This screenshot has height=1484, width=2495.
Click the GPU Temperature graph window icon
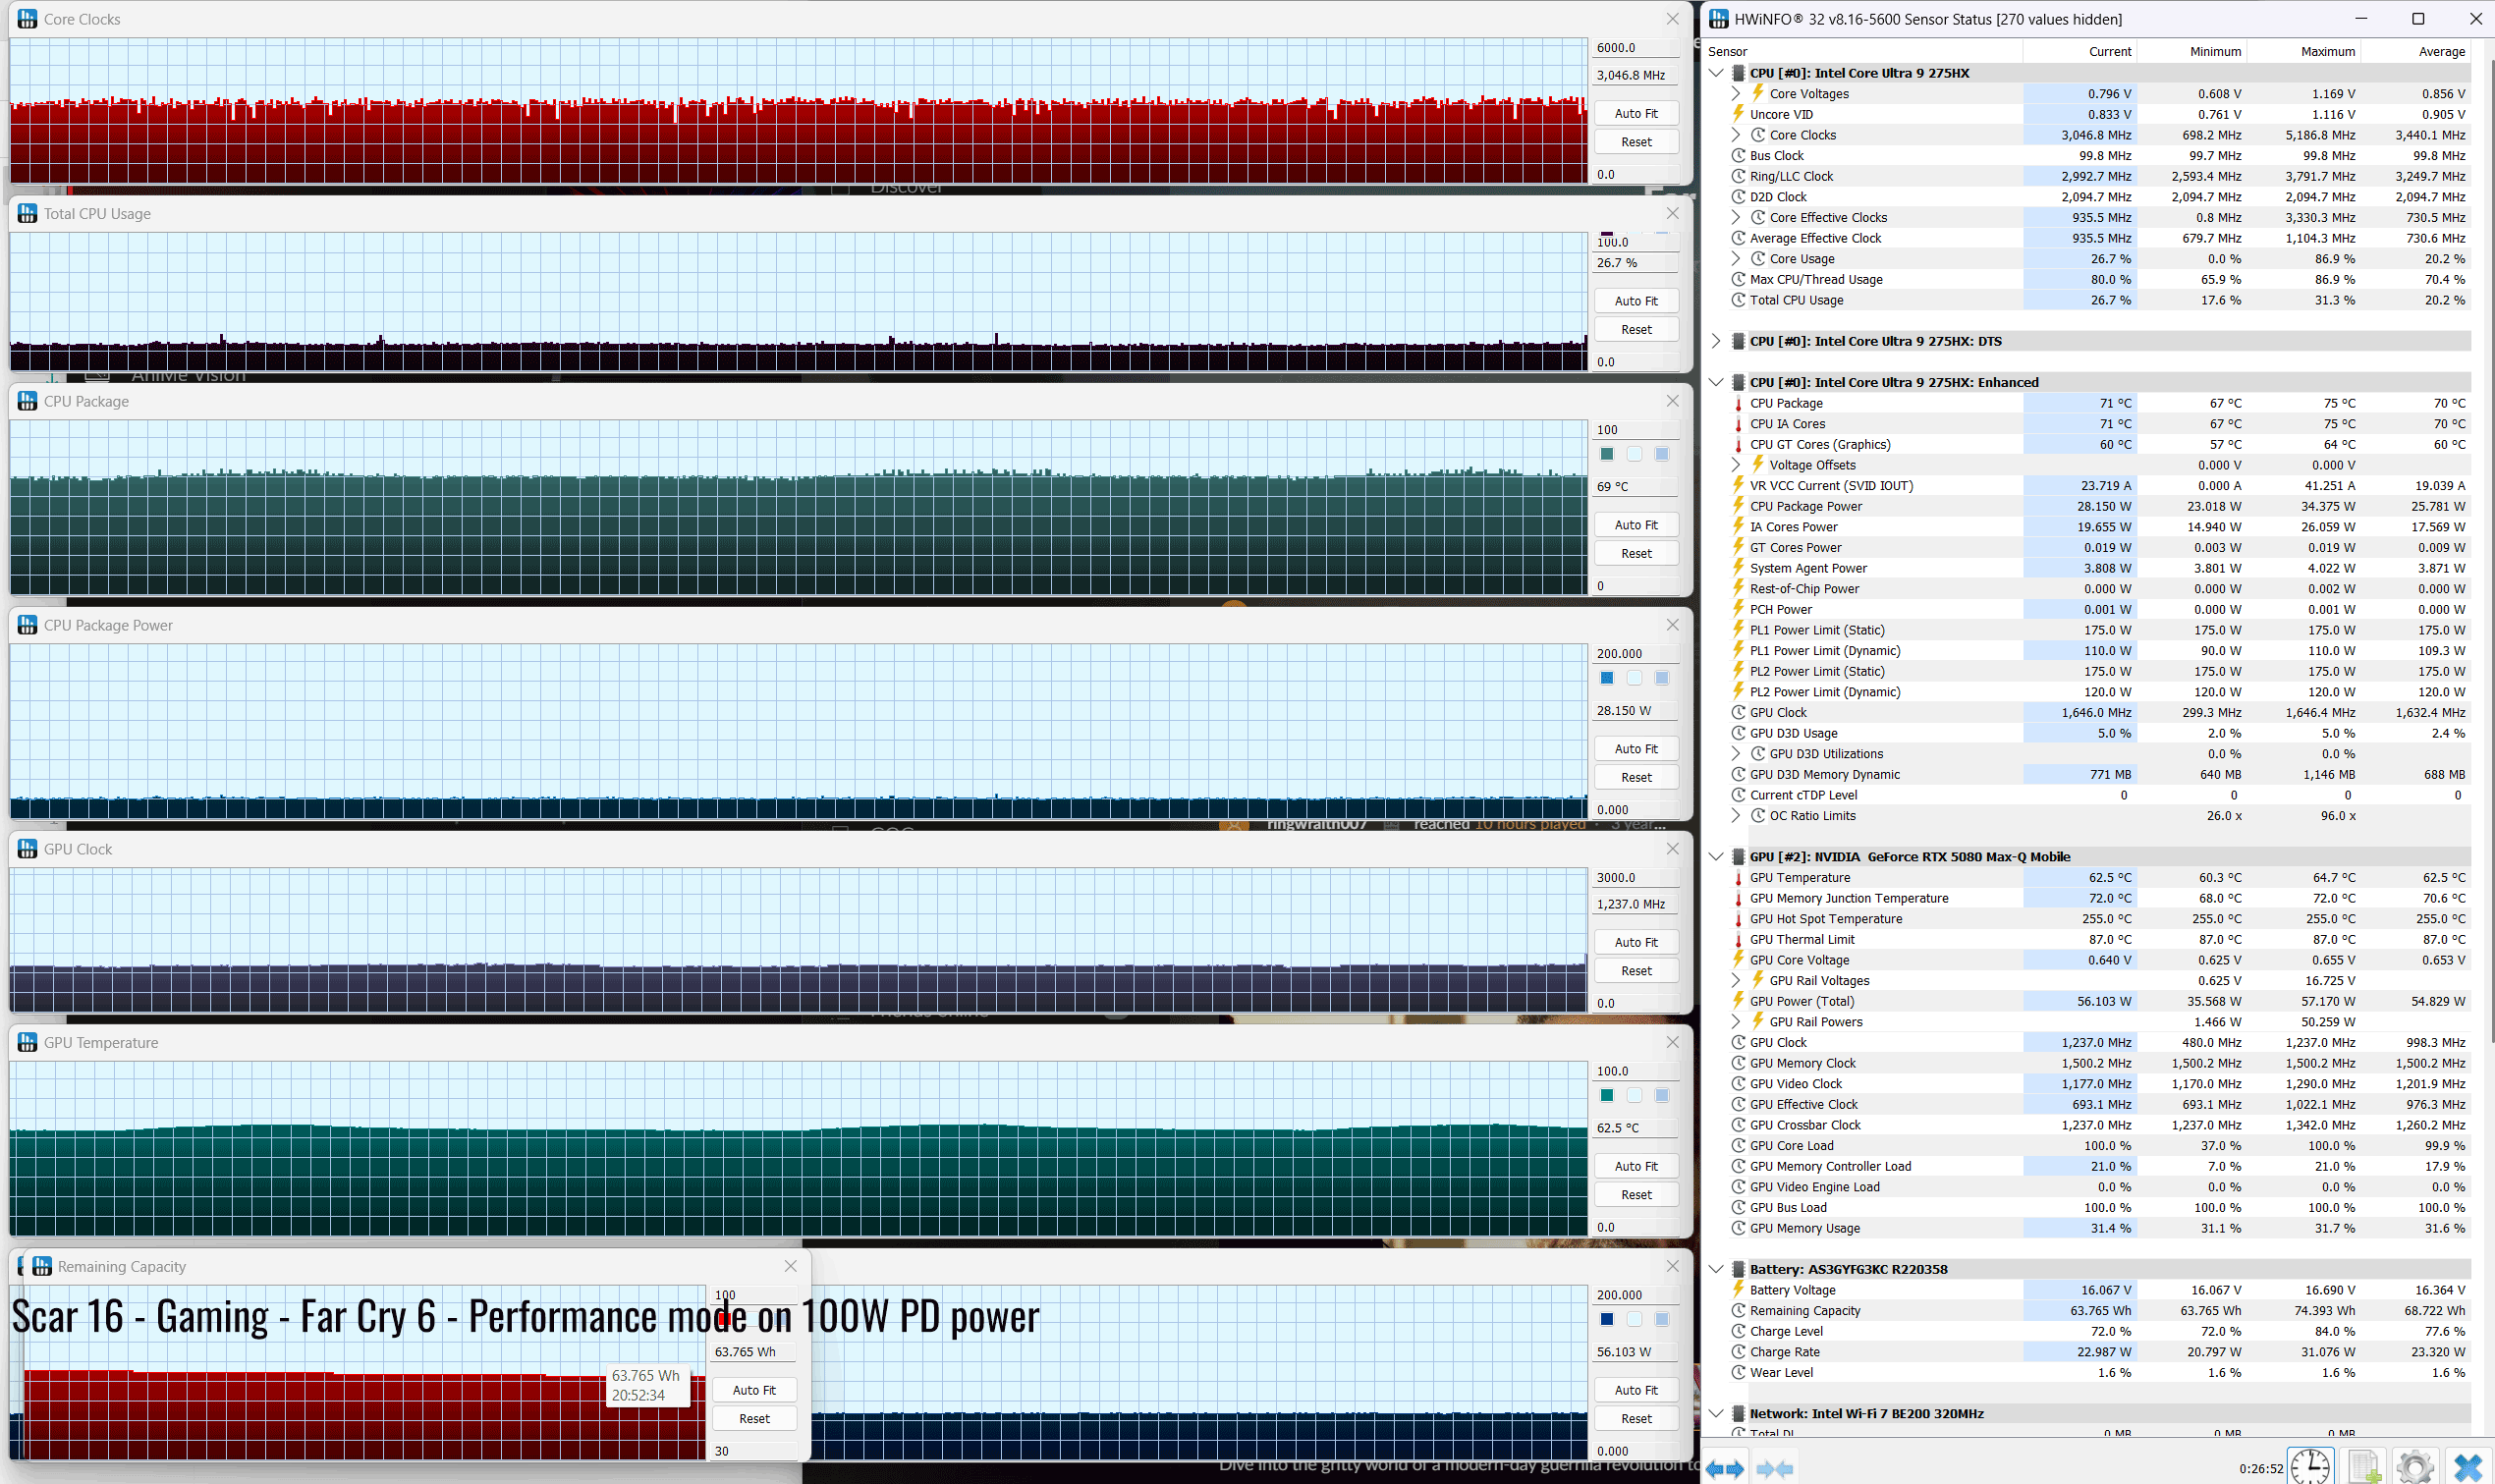[27, 1042]
